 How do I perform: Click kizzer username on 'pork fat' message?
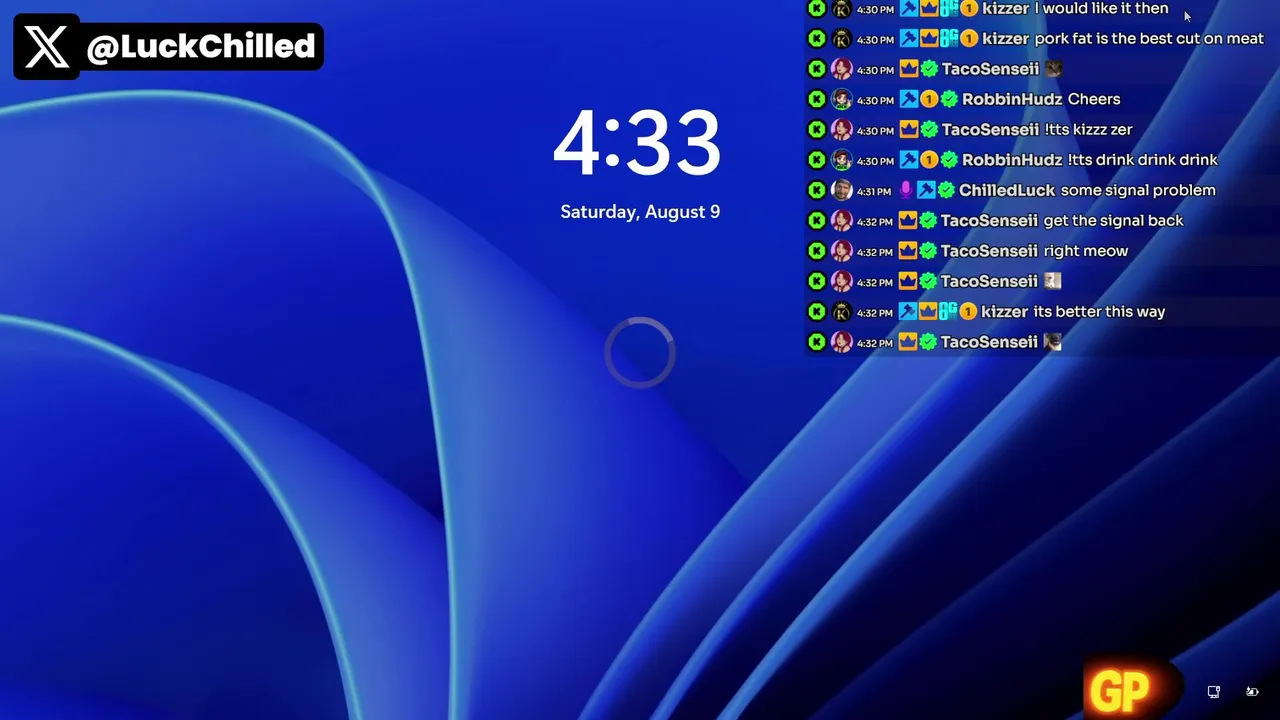(1005, 39)
